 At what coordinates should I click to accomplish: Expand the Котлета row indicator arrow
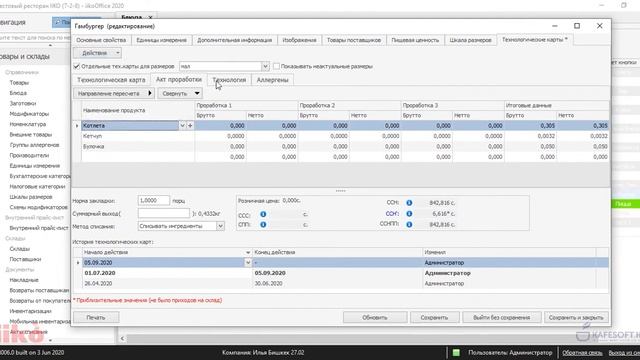click(77, 126)
